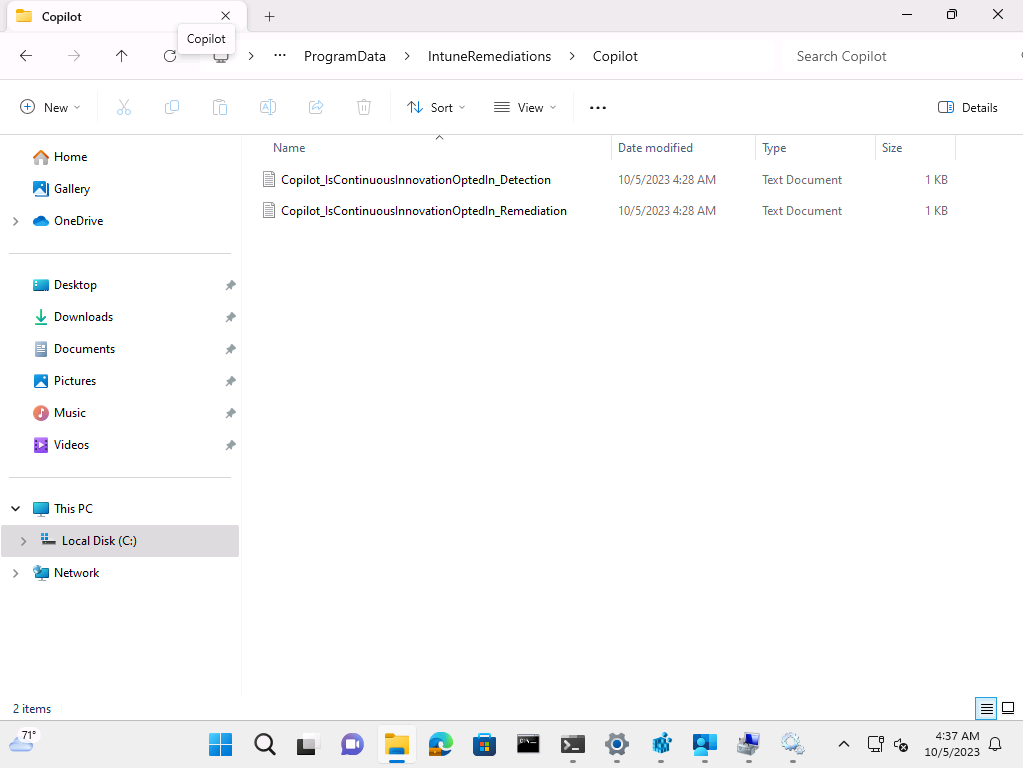Show hidden breadcrumb path ellipsis
The height and width of the screenshot is (768, 1023).
[280, 56]
